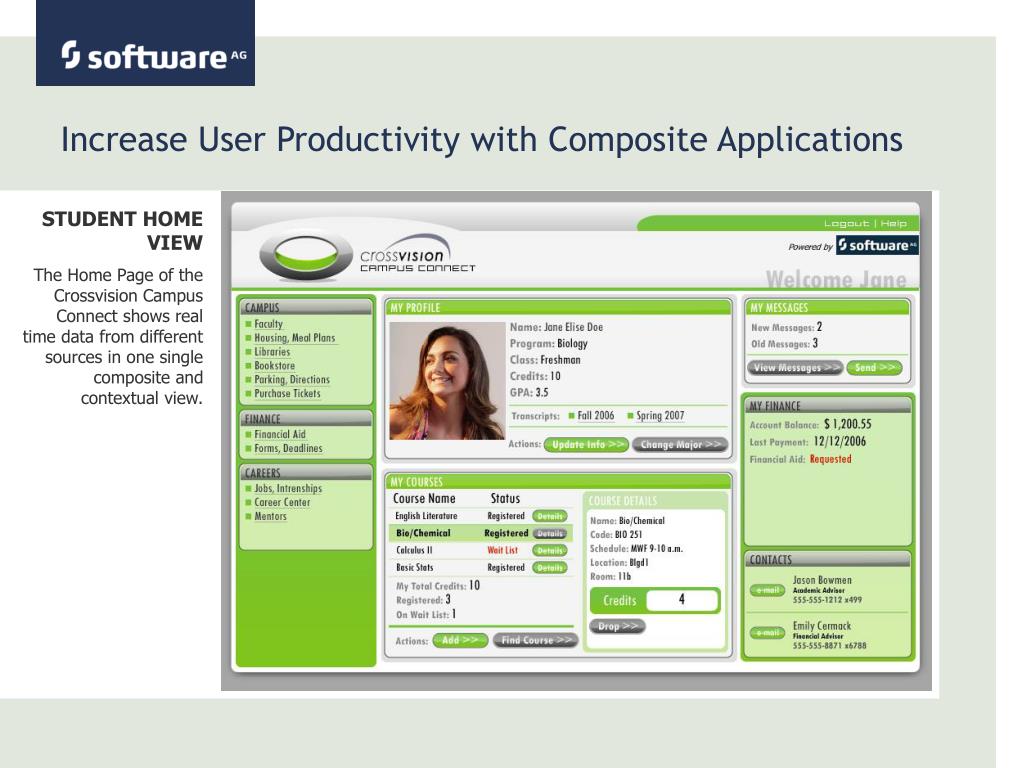Click the Credits value field
Image resolution: width=1024 pixels, height=768 pixels.
click(x=681, y=600)
